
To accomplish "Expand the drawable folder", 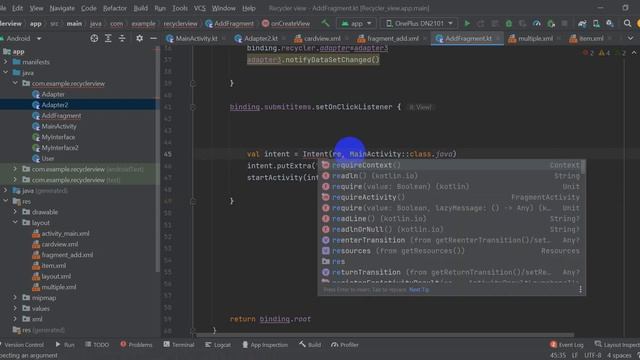I will (x=15, y=212).
